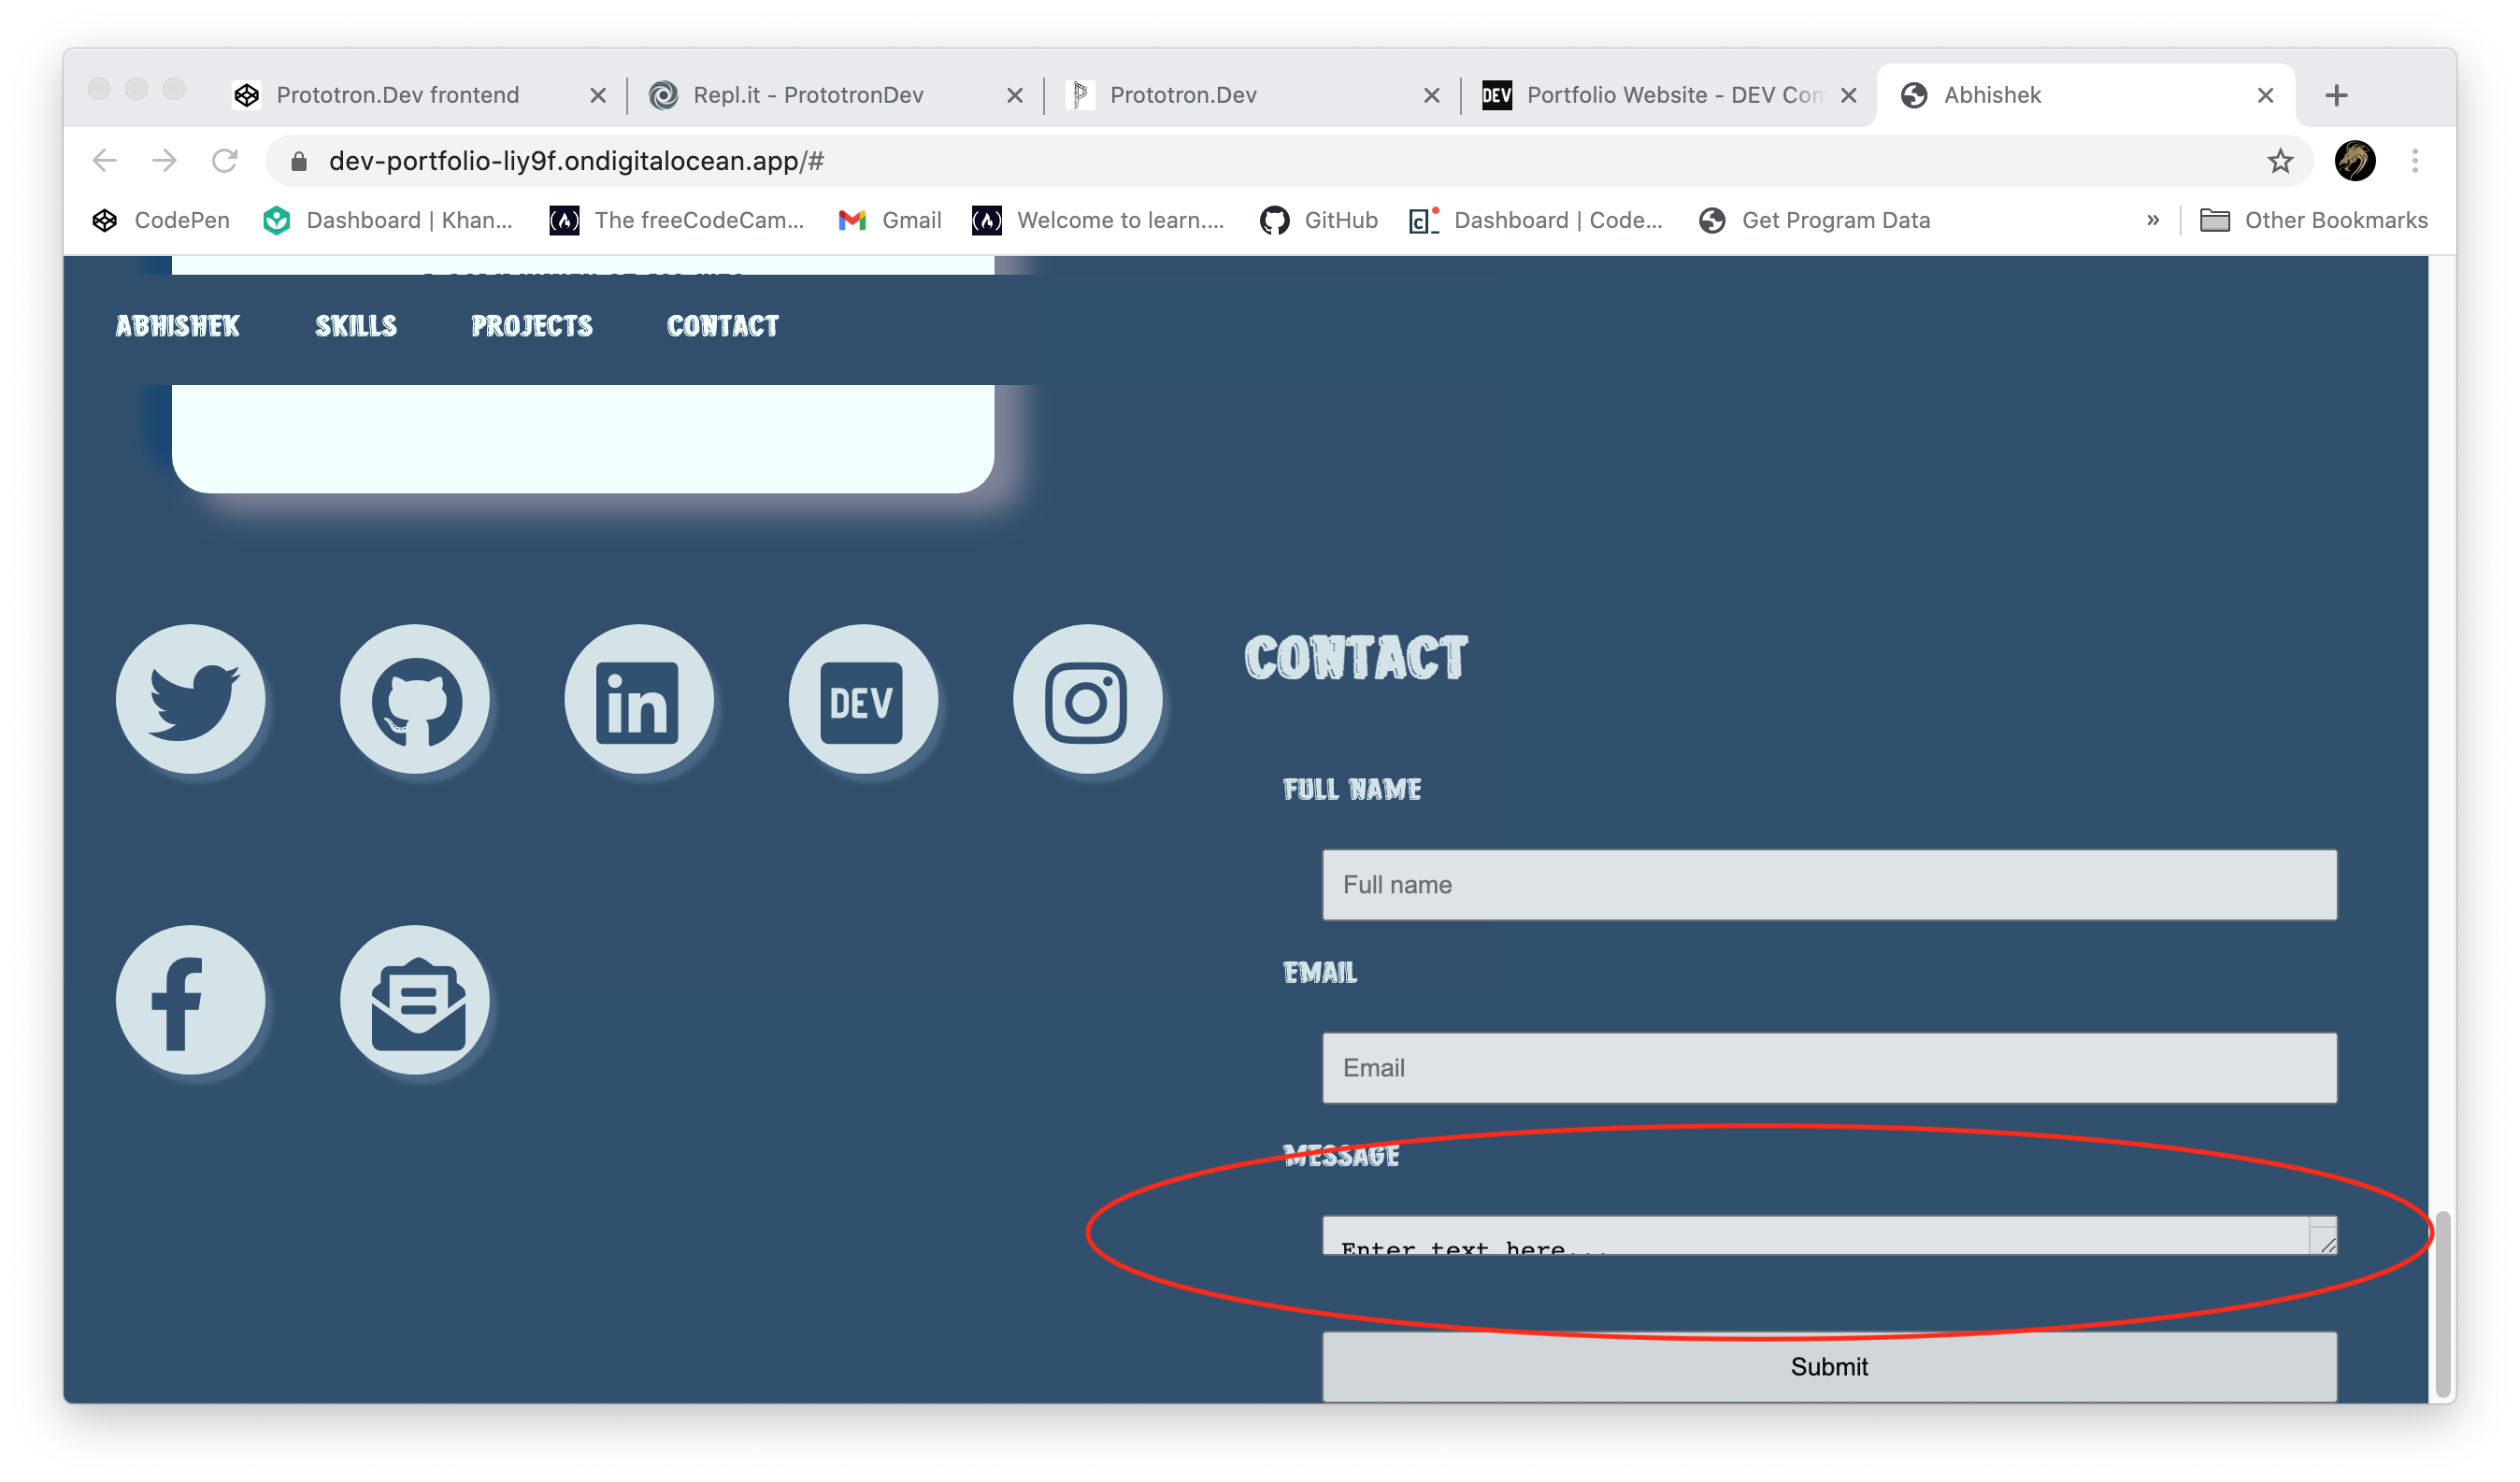Open The freeCodeCamp bookmark
2520x1482 pixels.
676,220
